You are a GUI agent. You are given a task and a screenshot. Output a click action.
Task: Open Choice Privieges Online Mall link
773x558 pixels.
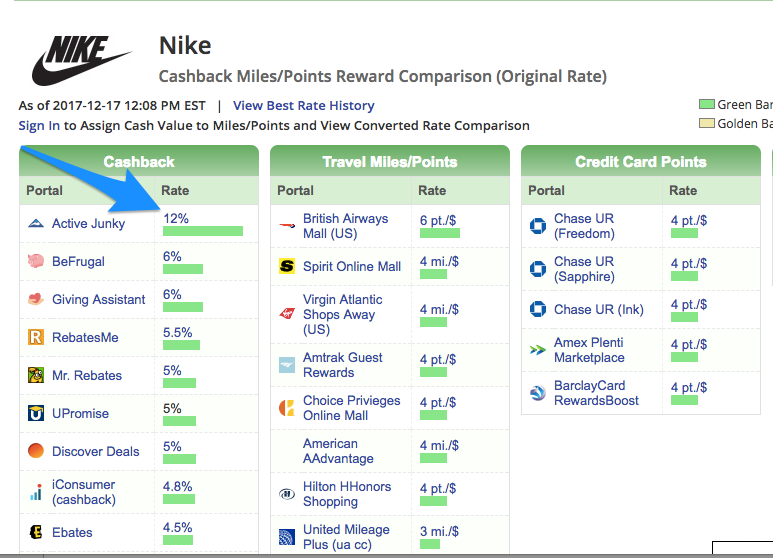pos(351,408)
